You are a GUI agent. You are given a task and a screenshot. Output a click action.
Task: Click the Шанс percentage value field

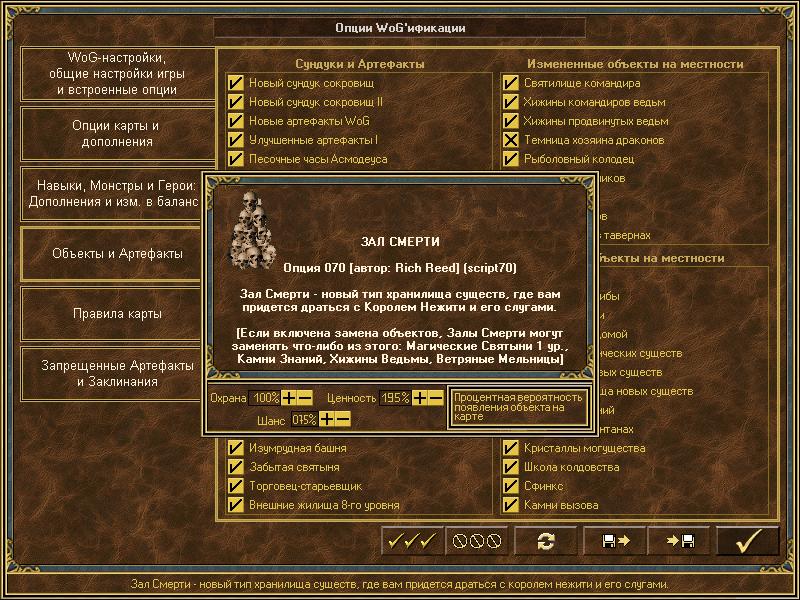(304, 419)
